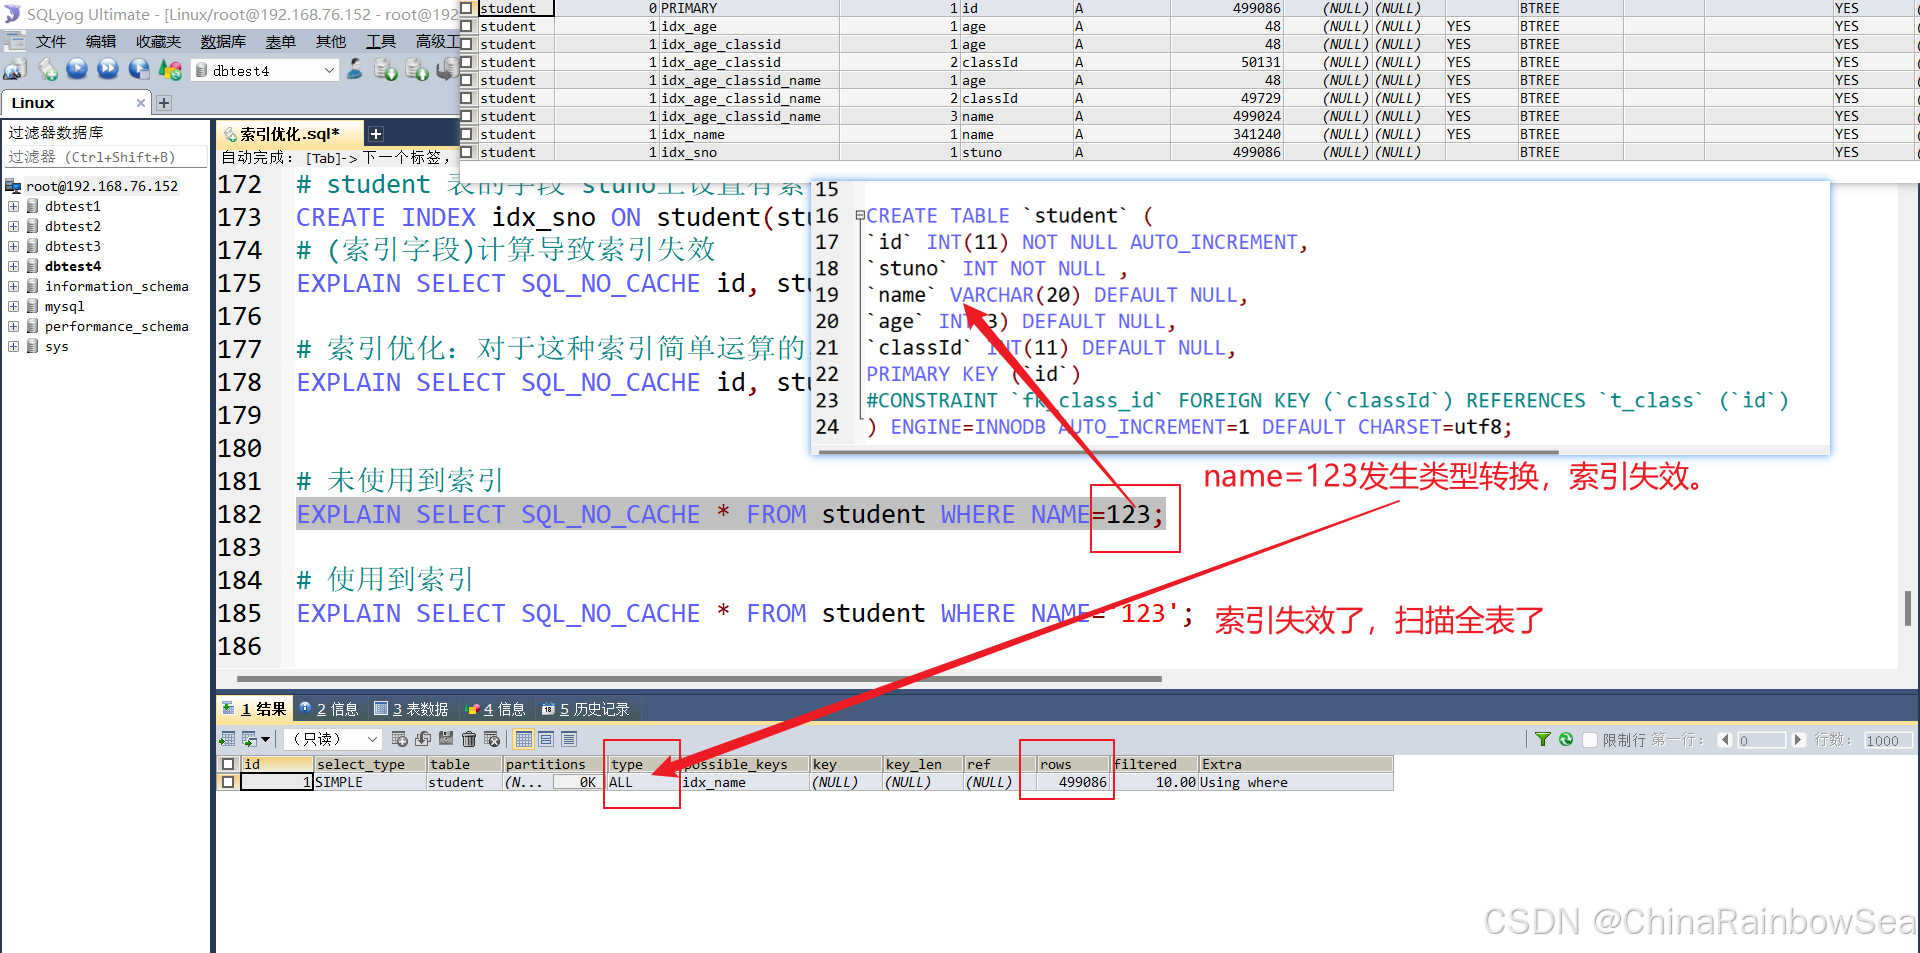1920x953 pixels.
Task: Click the green refresh result icon
Action: point(1566,740)
